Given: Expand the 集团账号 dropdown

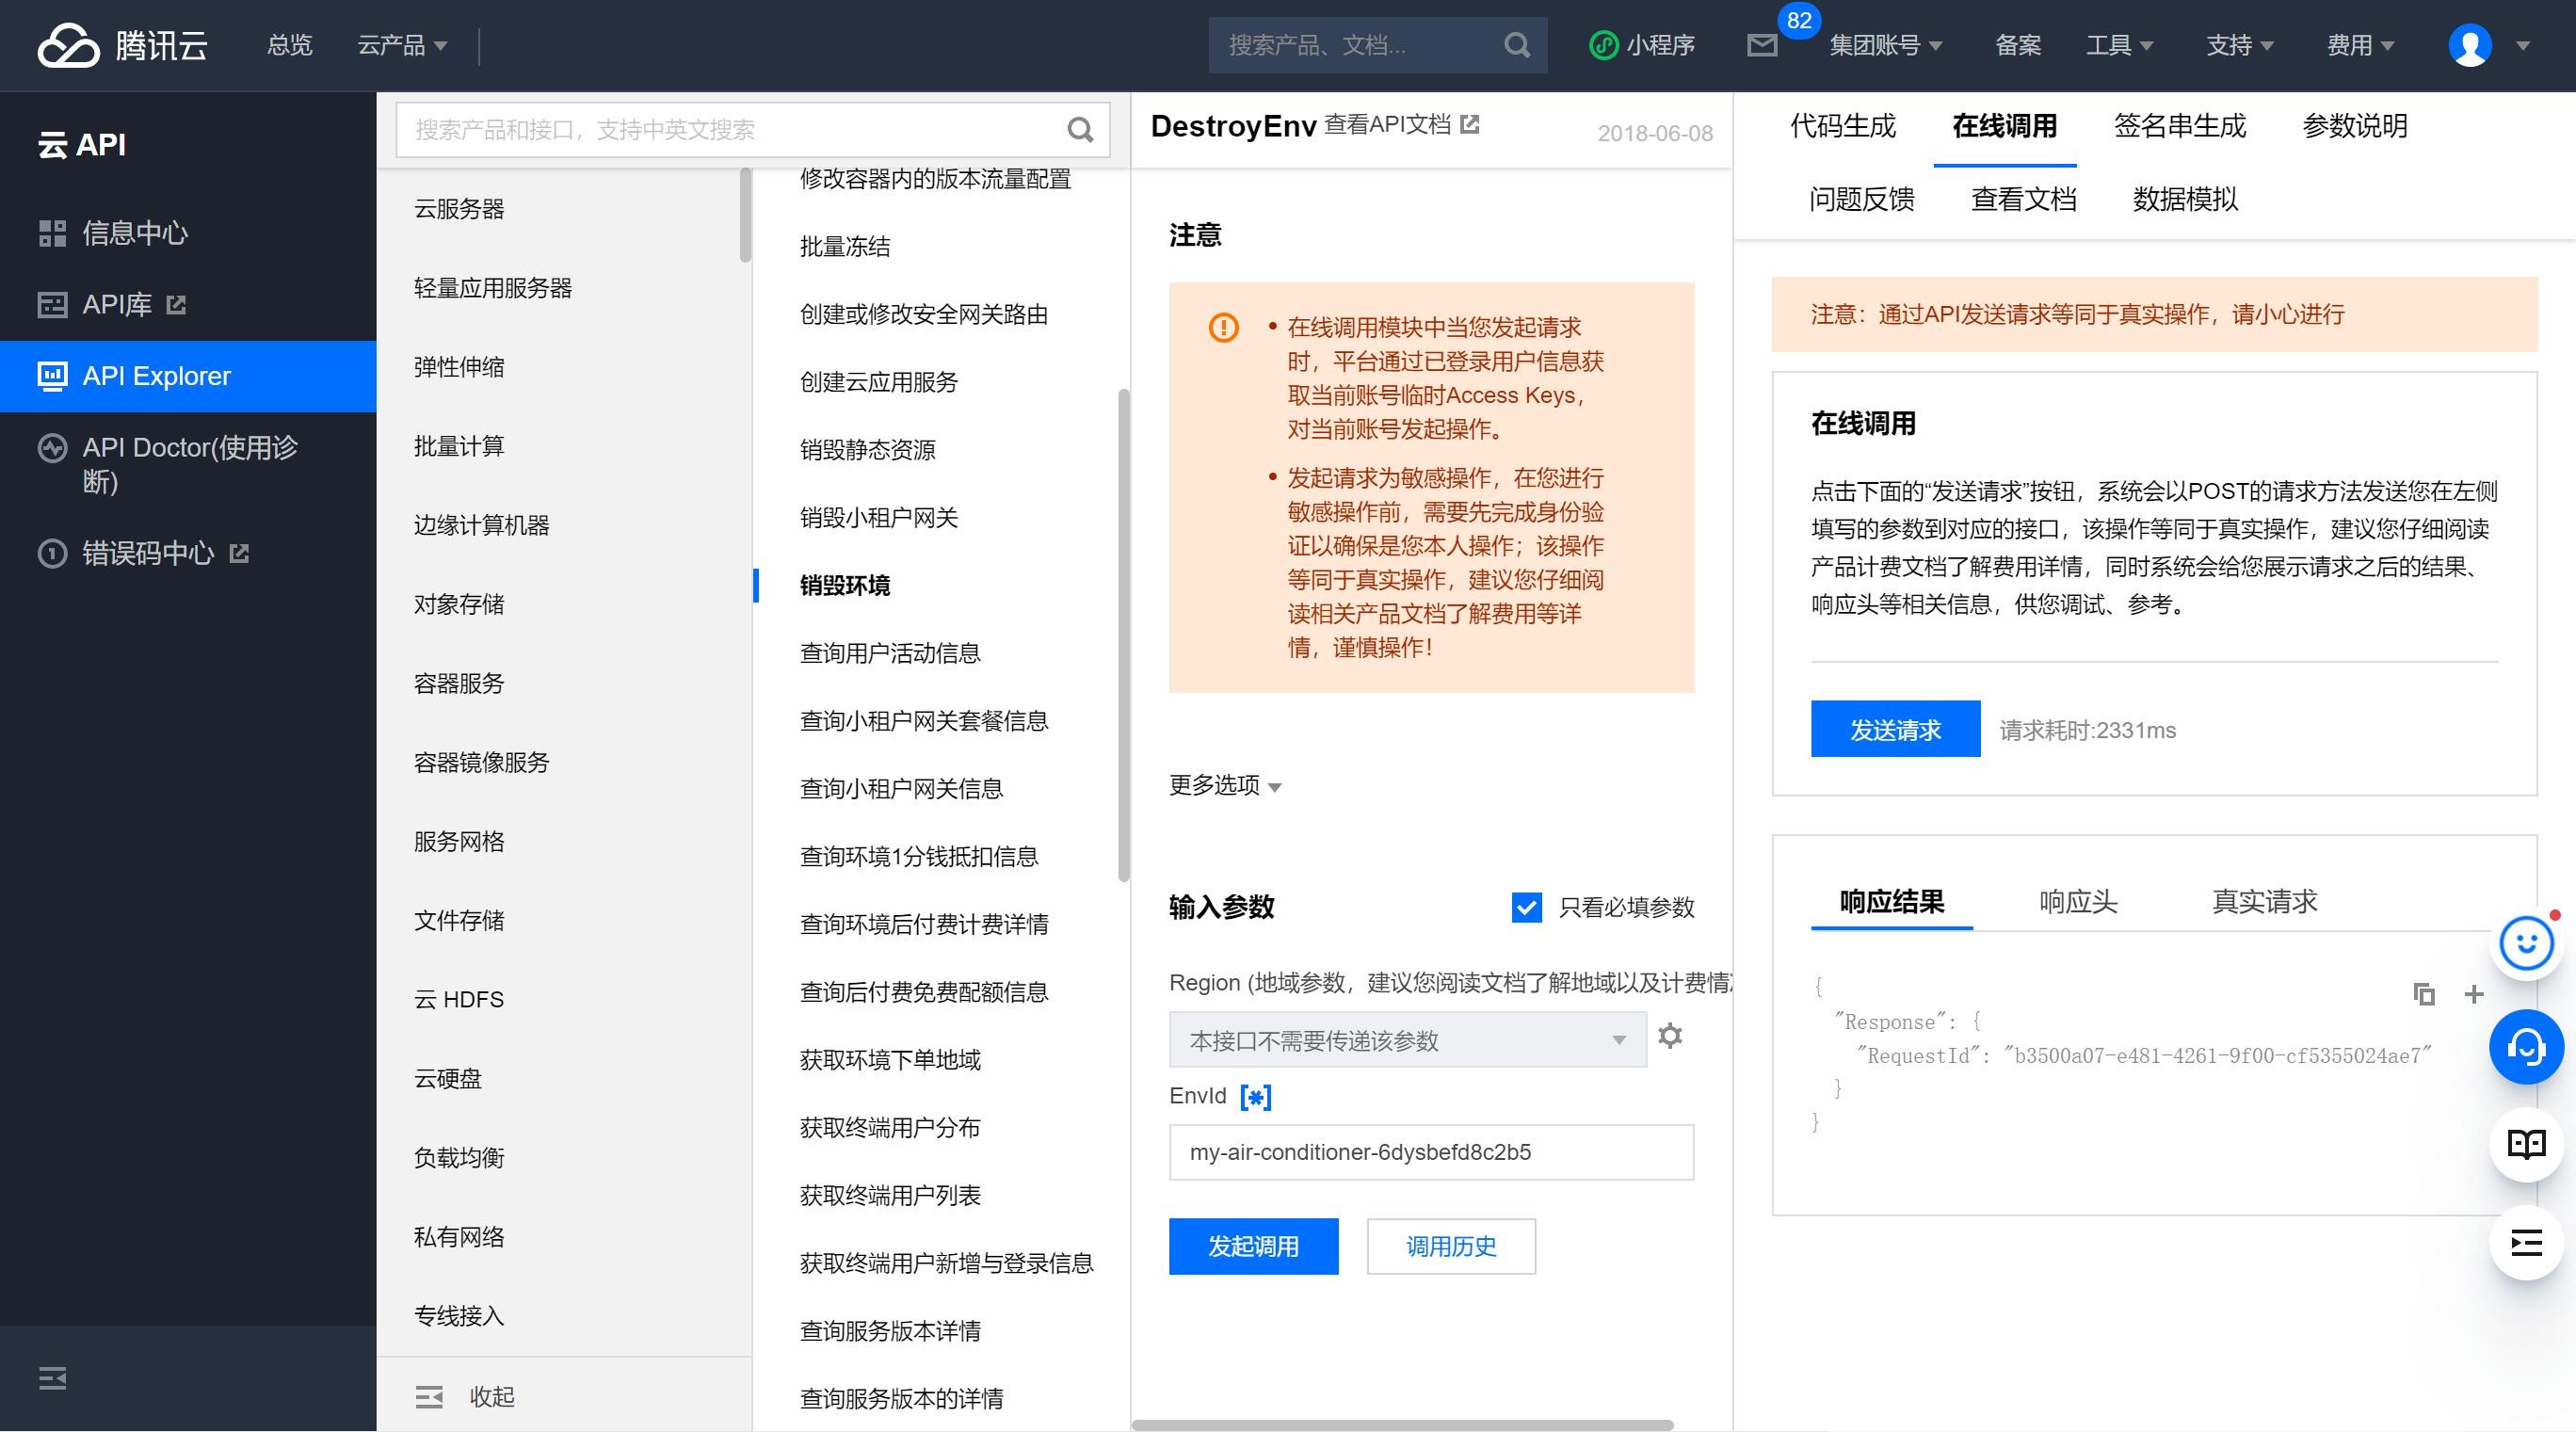Looking at the screenshot, I should [x=1885, y=45].
